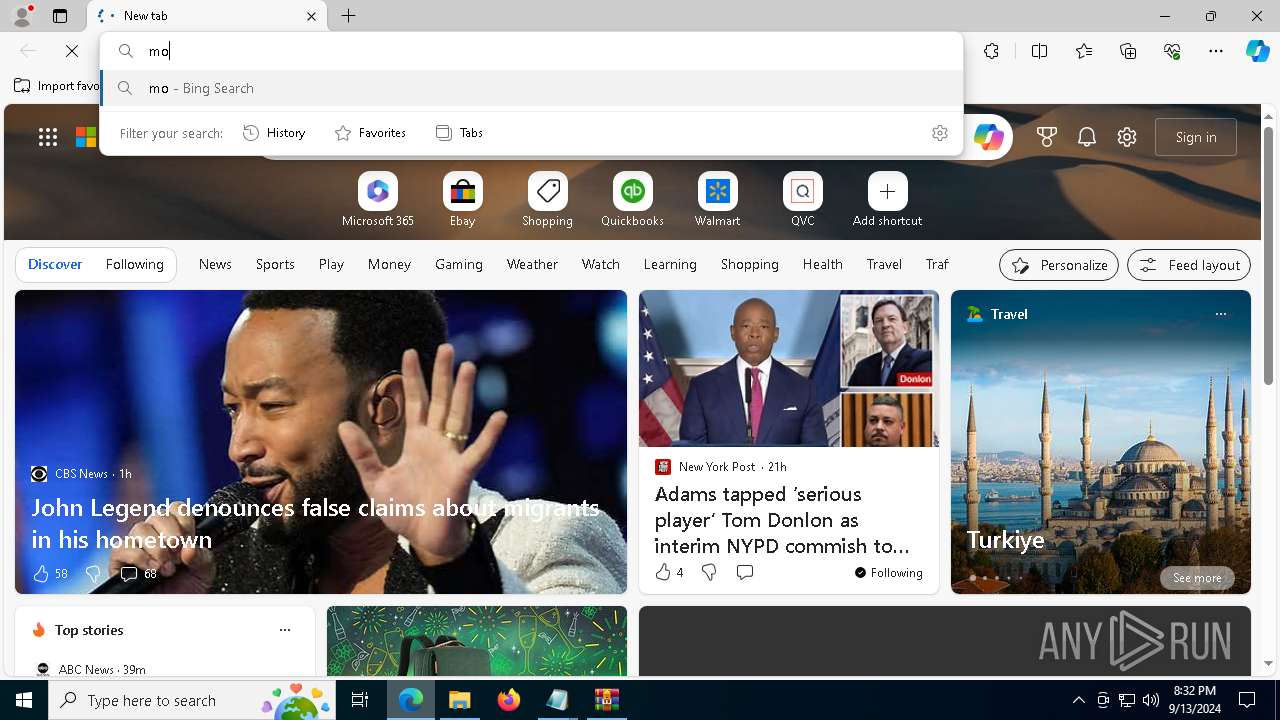Open address bar search settings gear
1280x720 pixels.
[x=939, y=132]
